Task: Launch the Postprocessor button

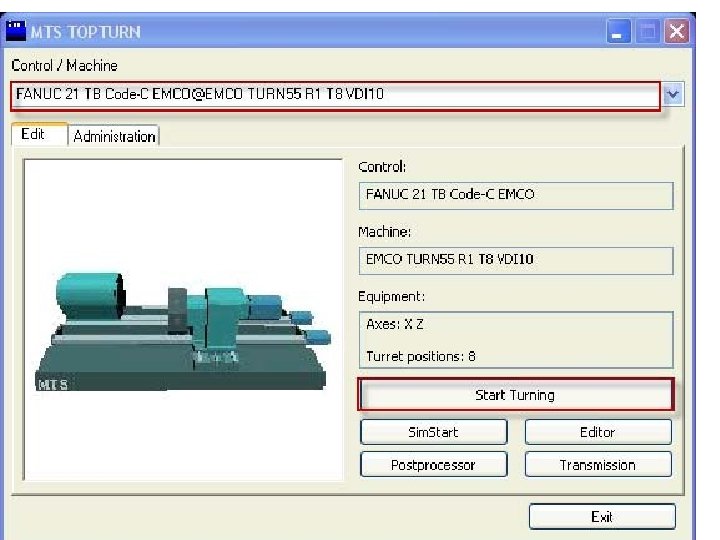Action: click(x=433, y=465)
